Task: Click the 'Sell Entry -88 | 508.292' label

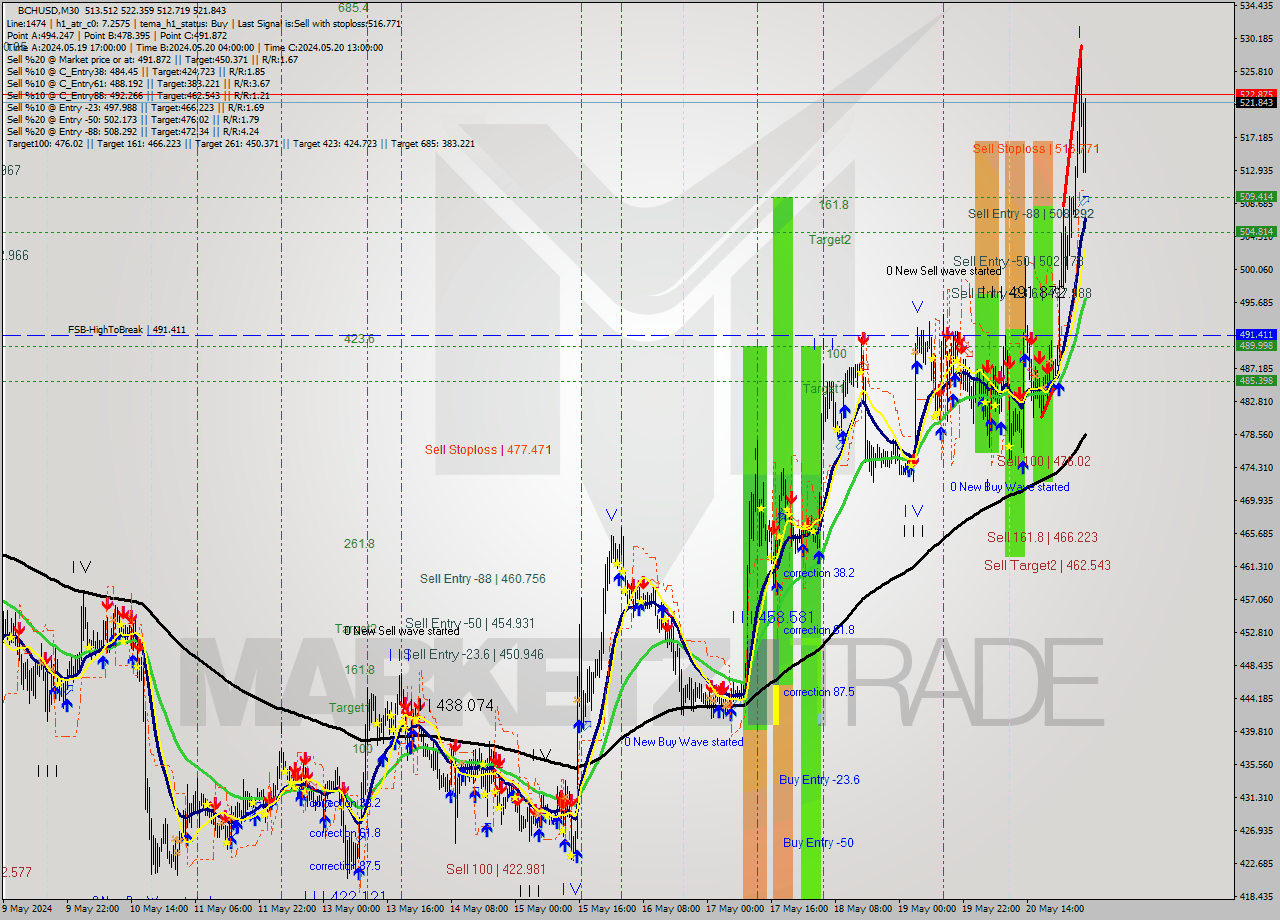Action: pyautogui.click(x=1031, y=214)
